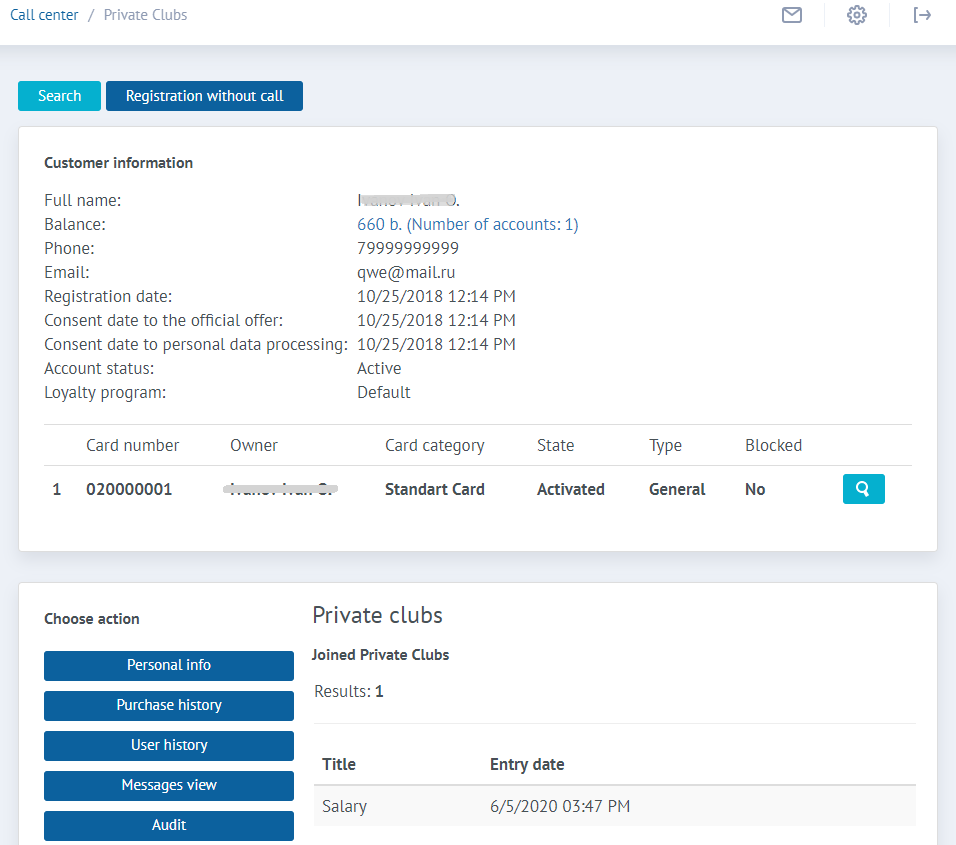Click card number 020000001
Screen dimensions: 956x845
point(129,489)
